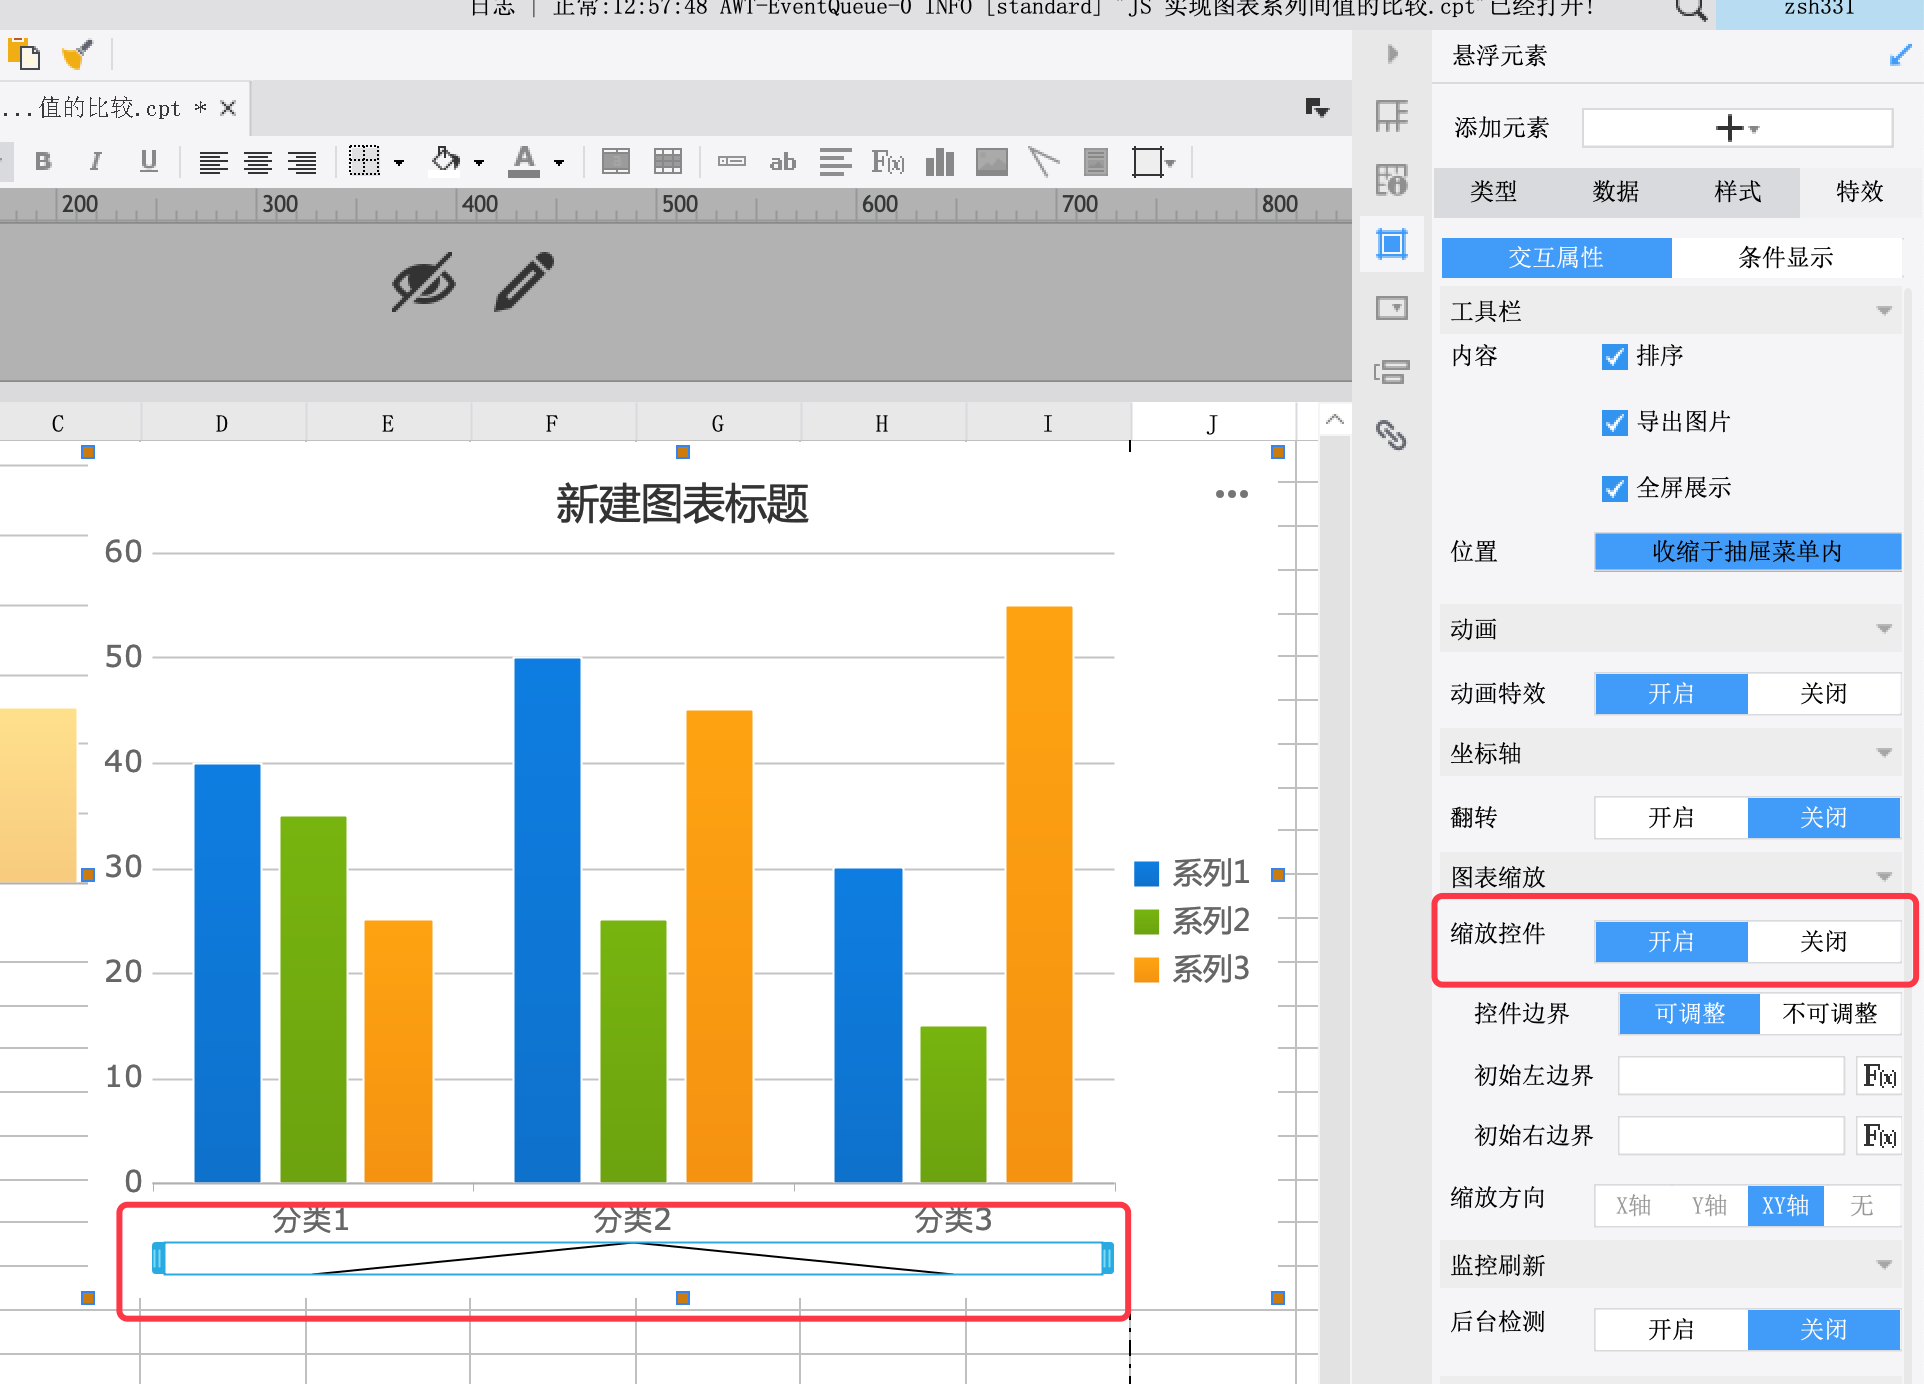
Task: Click the merge cells icon
Action: [x=616, y=161]
